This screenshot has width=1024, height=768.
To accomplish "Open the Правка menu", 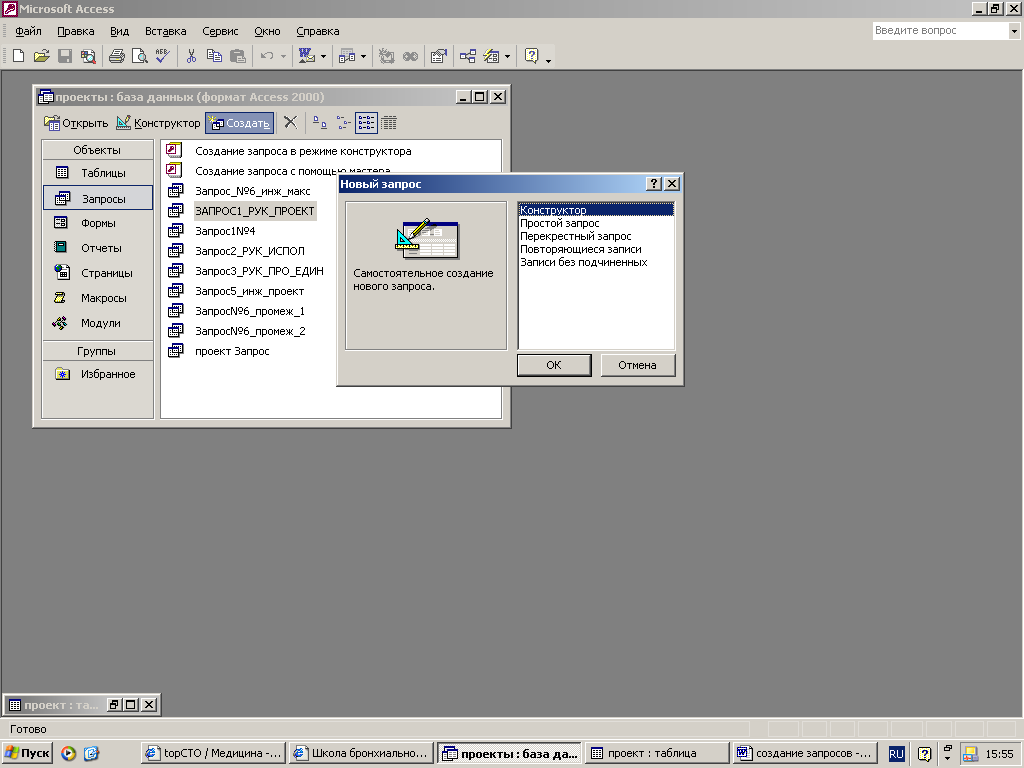I will (76, 31).
